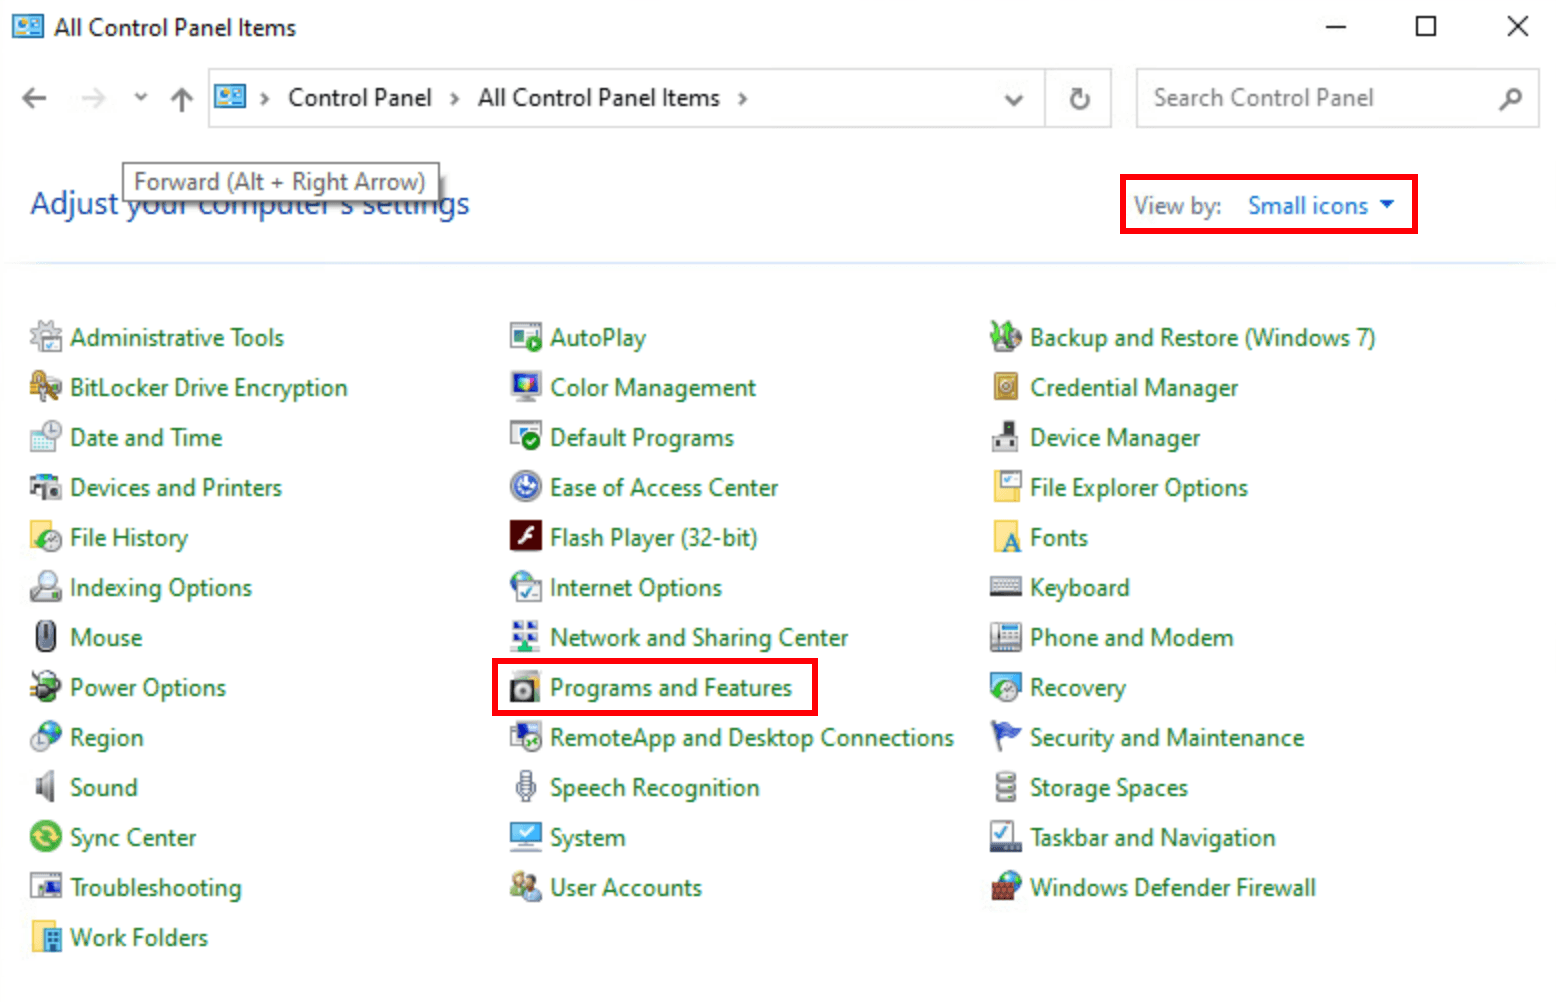Select All Control Panel Items in breadcrumb
The image size is (1556, 1002).
(598, 97)
